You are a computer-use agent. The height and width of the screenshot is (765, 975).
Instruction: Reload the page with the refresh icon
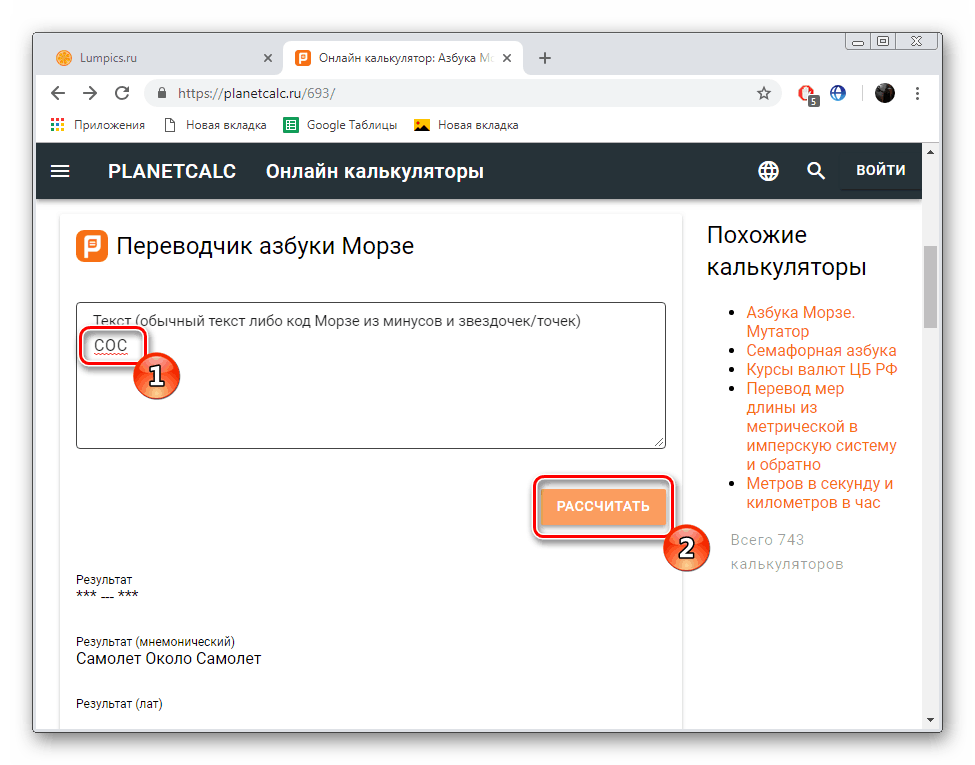click(x=122, y=93)
